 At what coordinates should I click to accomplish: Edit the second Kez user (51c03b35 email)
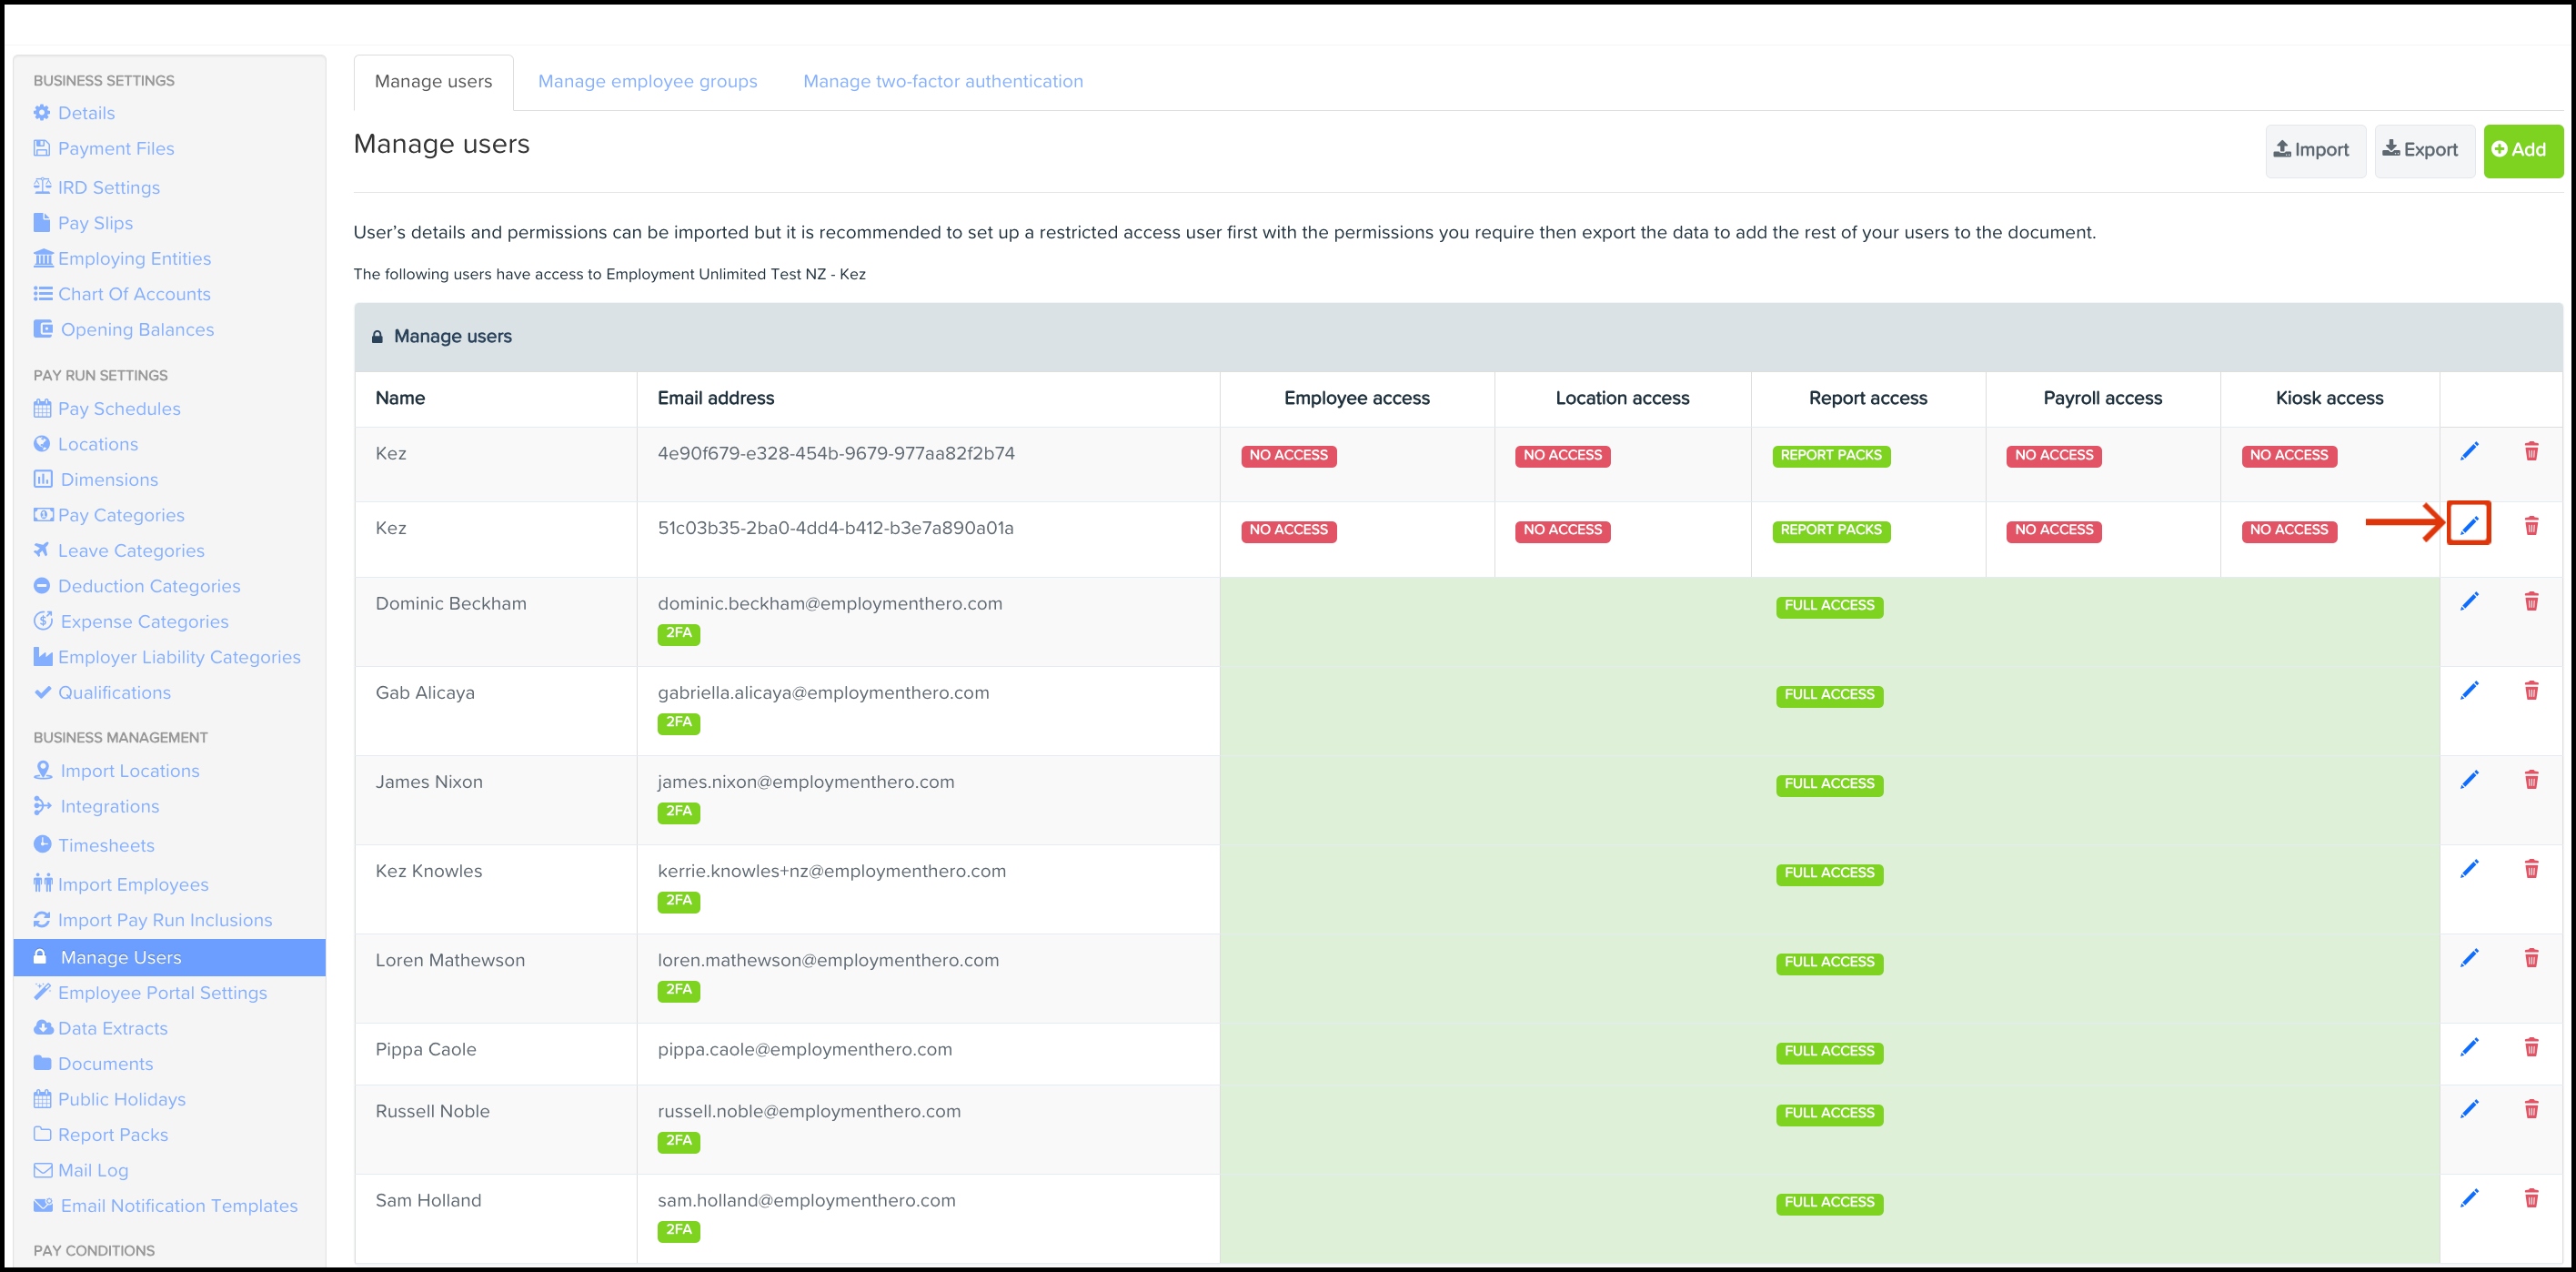point(2469,525)
